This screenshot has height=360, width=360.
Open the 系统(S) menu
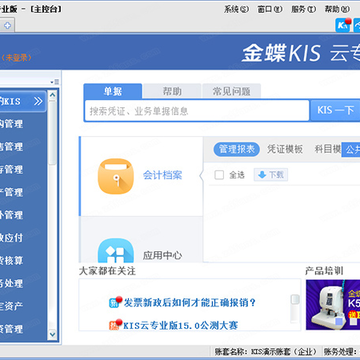click(236, 9)
